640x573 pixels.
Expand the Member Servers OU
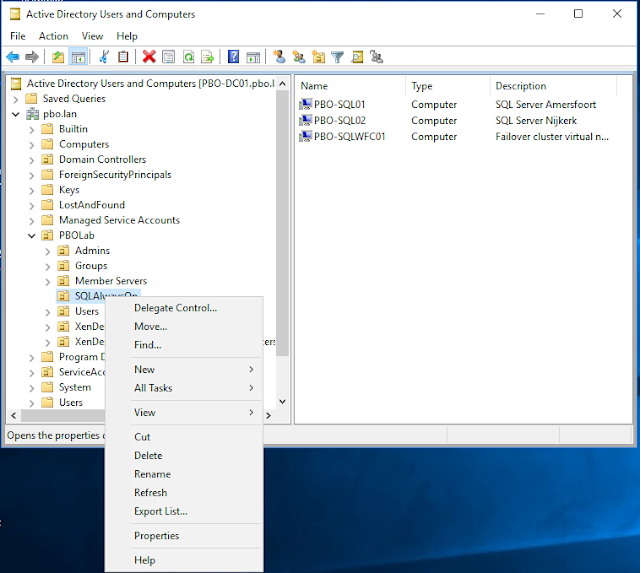click(47, 282)
